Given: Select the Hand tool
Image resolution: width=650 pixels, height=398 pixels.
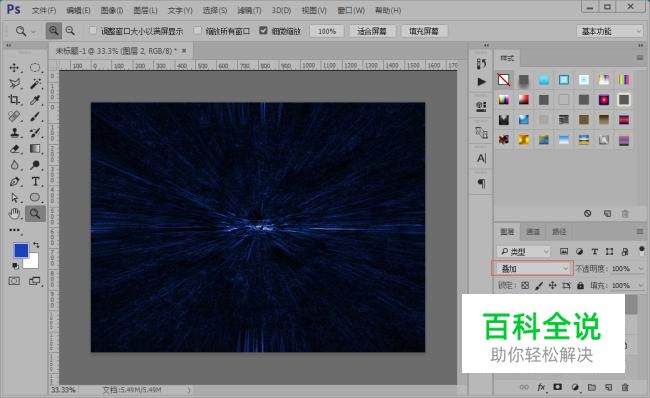Looking at the screenshot, I should point(15,214).
